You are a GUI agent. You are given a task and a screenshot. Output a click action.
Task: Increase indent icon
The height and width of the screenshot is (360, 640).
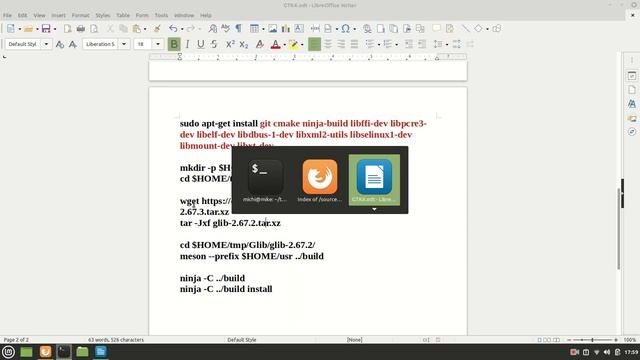[x=409, y=44]
